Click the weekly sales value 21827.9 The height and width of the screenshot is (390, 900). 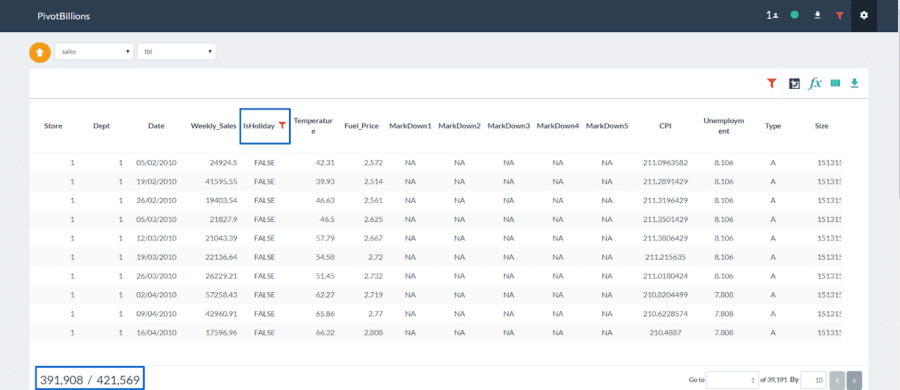tap(223, 219)
